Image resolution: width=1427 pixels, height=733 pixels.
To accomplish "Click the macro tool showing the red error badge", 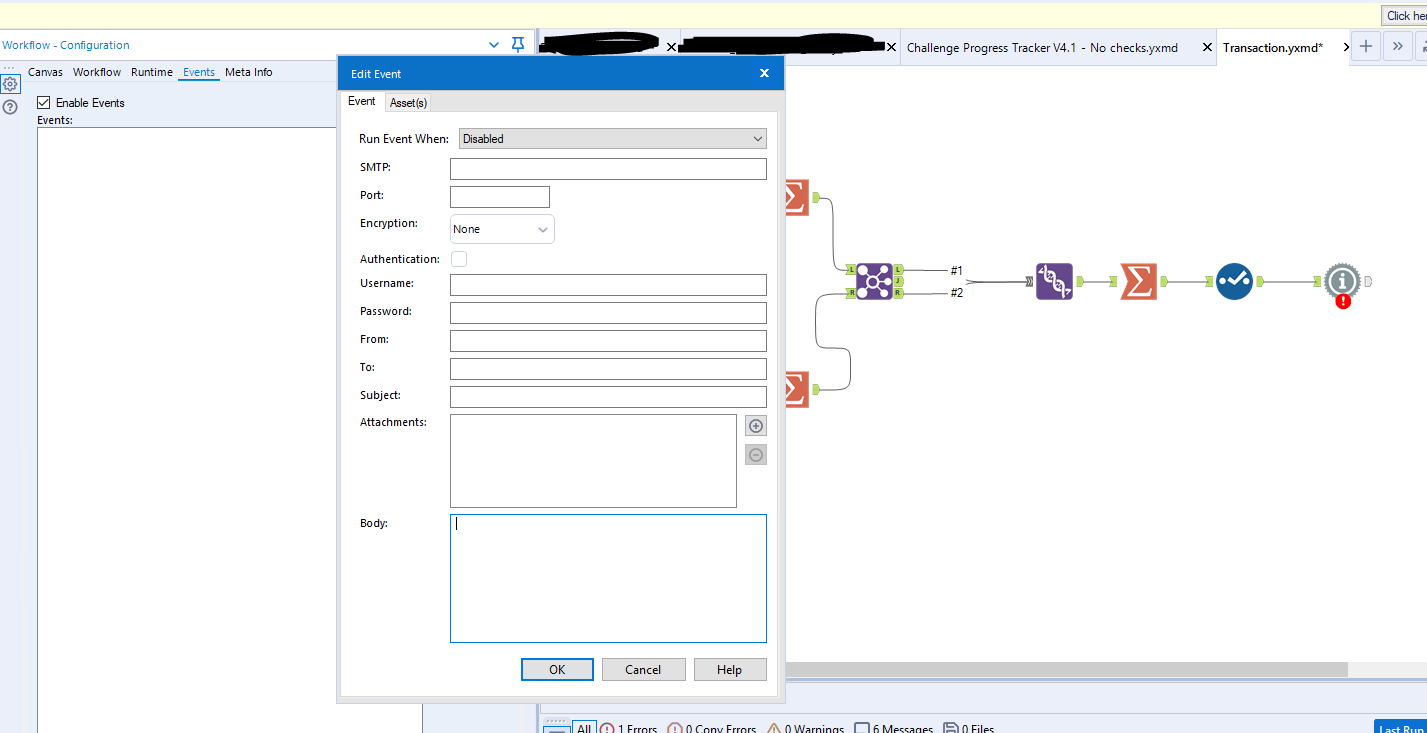I will [x=1341, y=282].
